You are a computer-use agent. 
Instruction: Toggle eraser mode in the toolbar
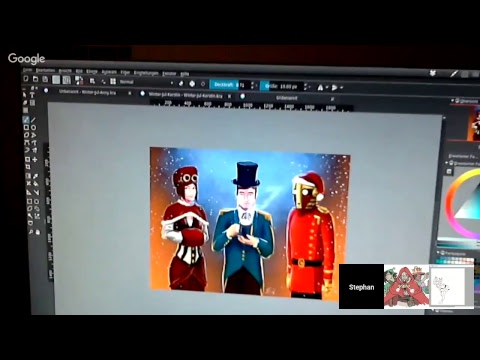point(181,83)
